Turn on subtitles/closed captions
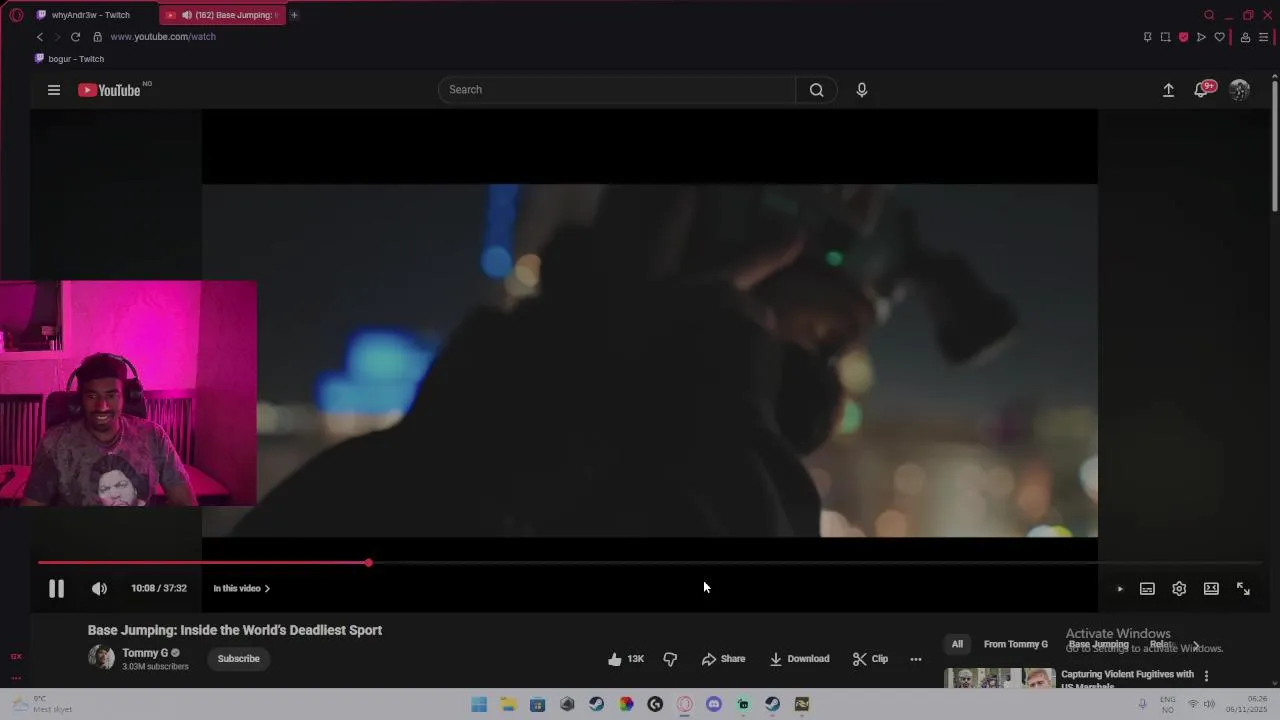This screenshot has width=1280, height=720. click(x=1147, y=589)
